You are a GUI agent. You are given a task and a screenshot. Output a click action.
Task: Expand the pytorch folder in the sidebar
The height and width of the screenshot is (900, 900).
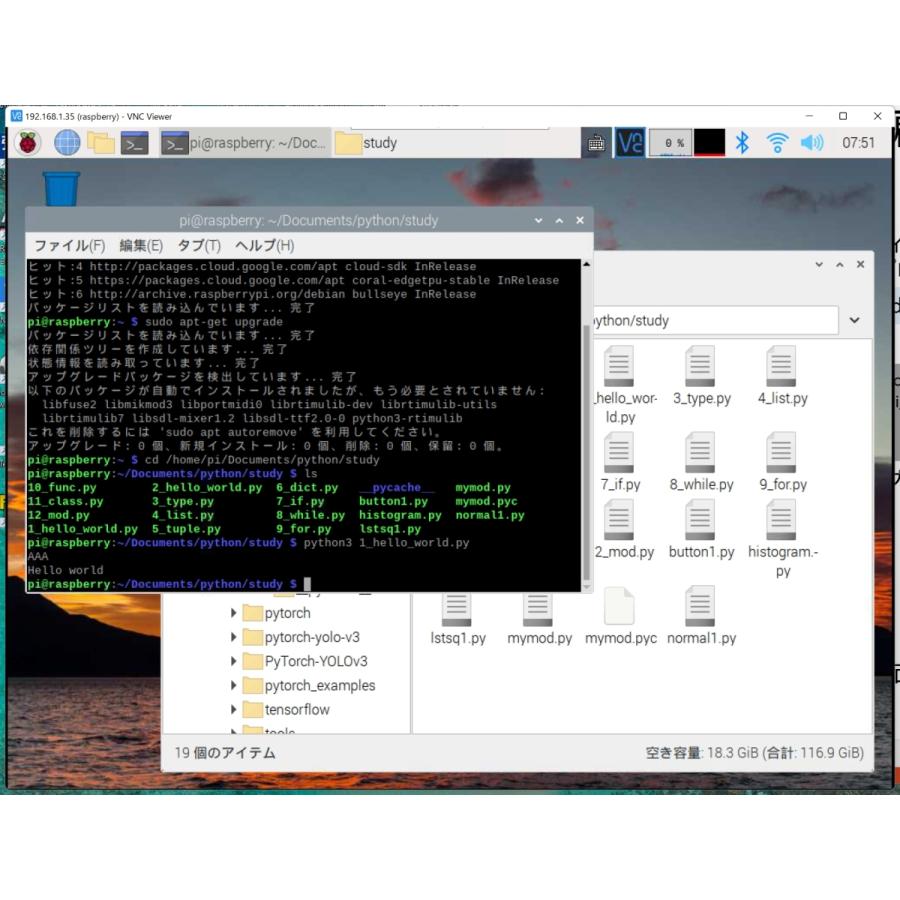pyautogui.click(x=234, y=612)
